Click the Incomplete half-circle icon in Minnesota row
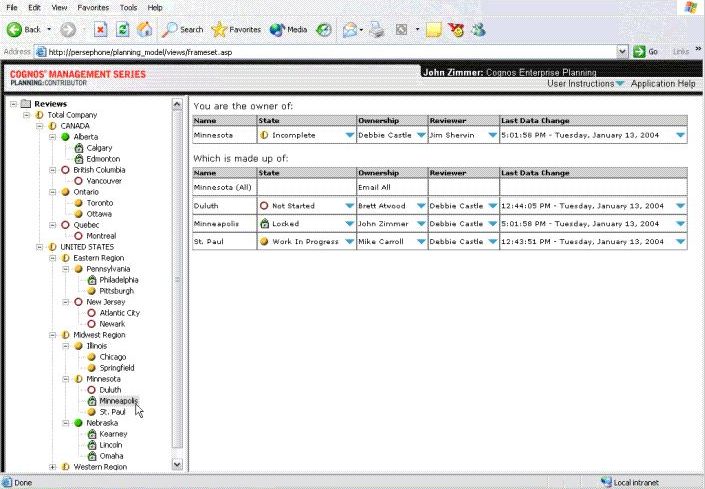Screen dimensions: 705x489 click(x=264, y=135)
